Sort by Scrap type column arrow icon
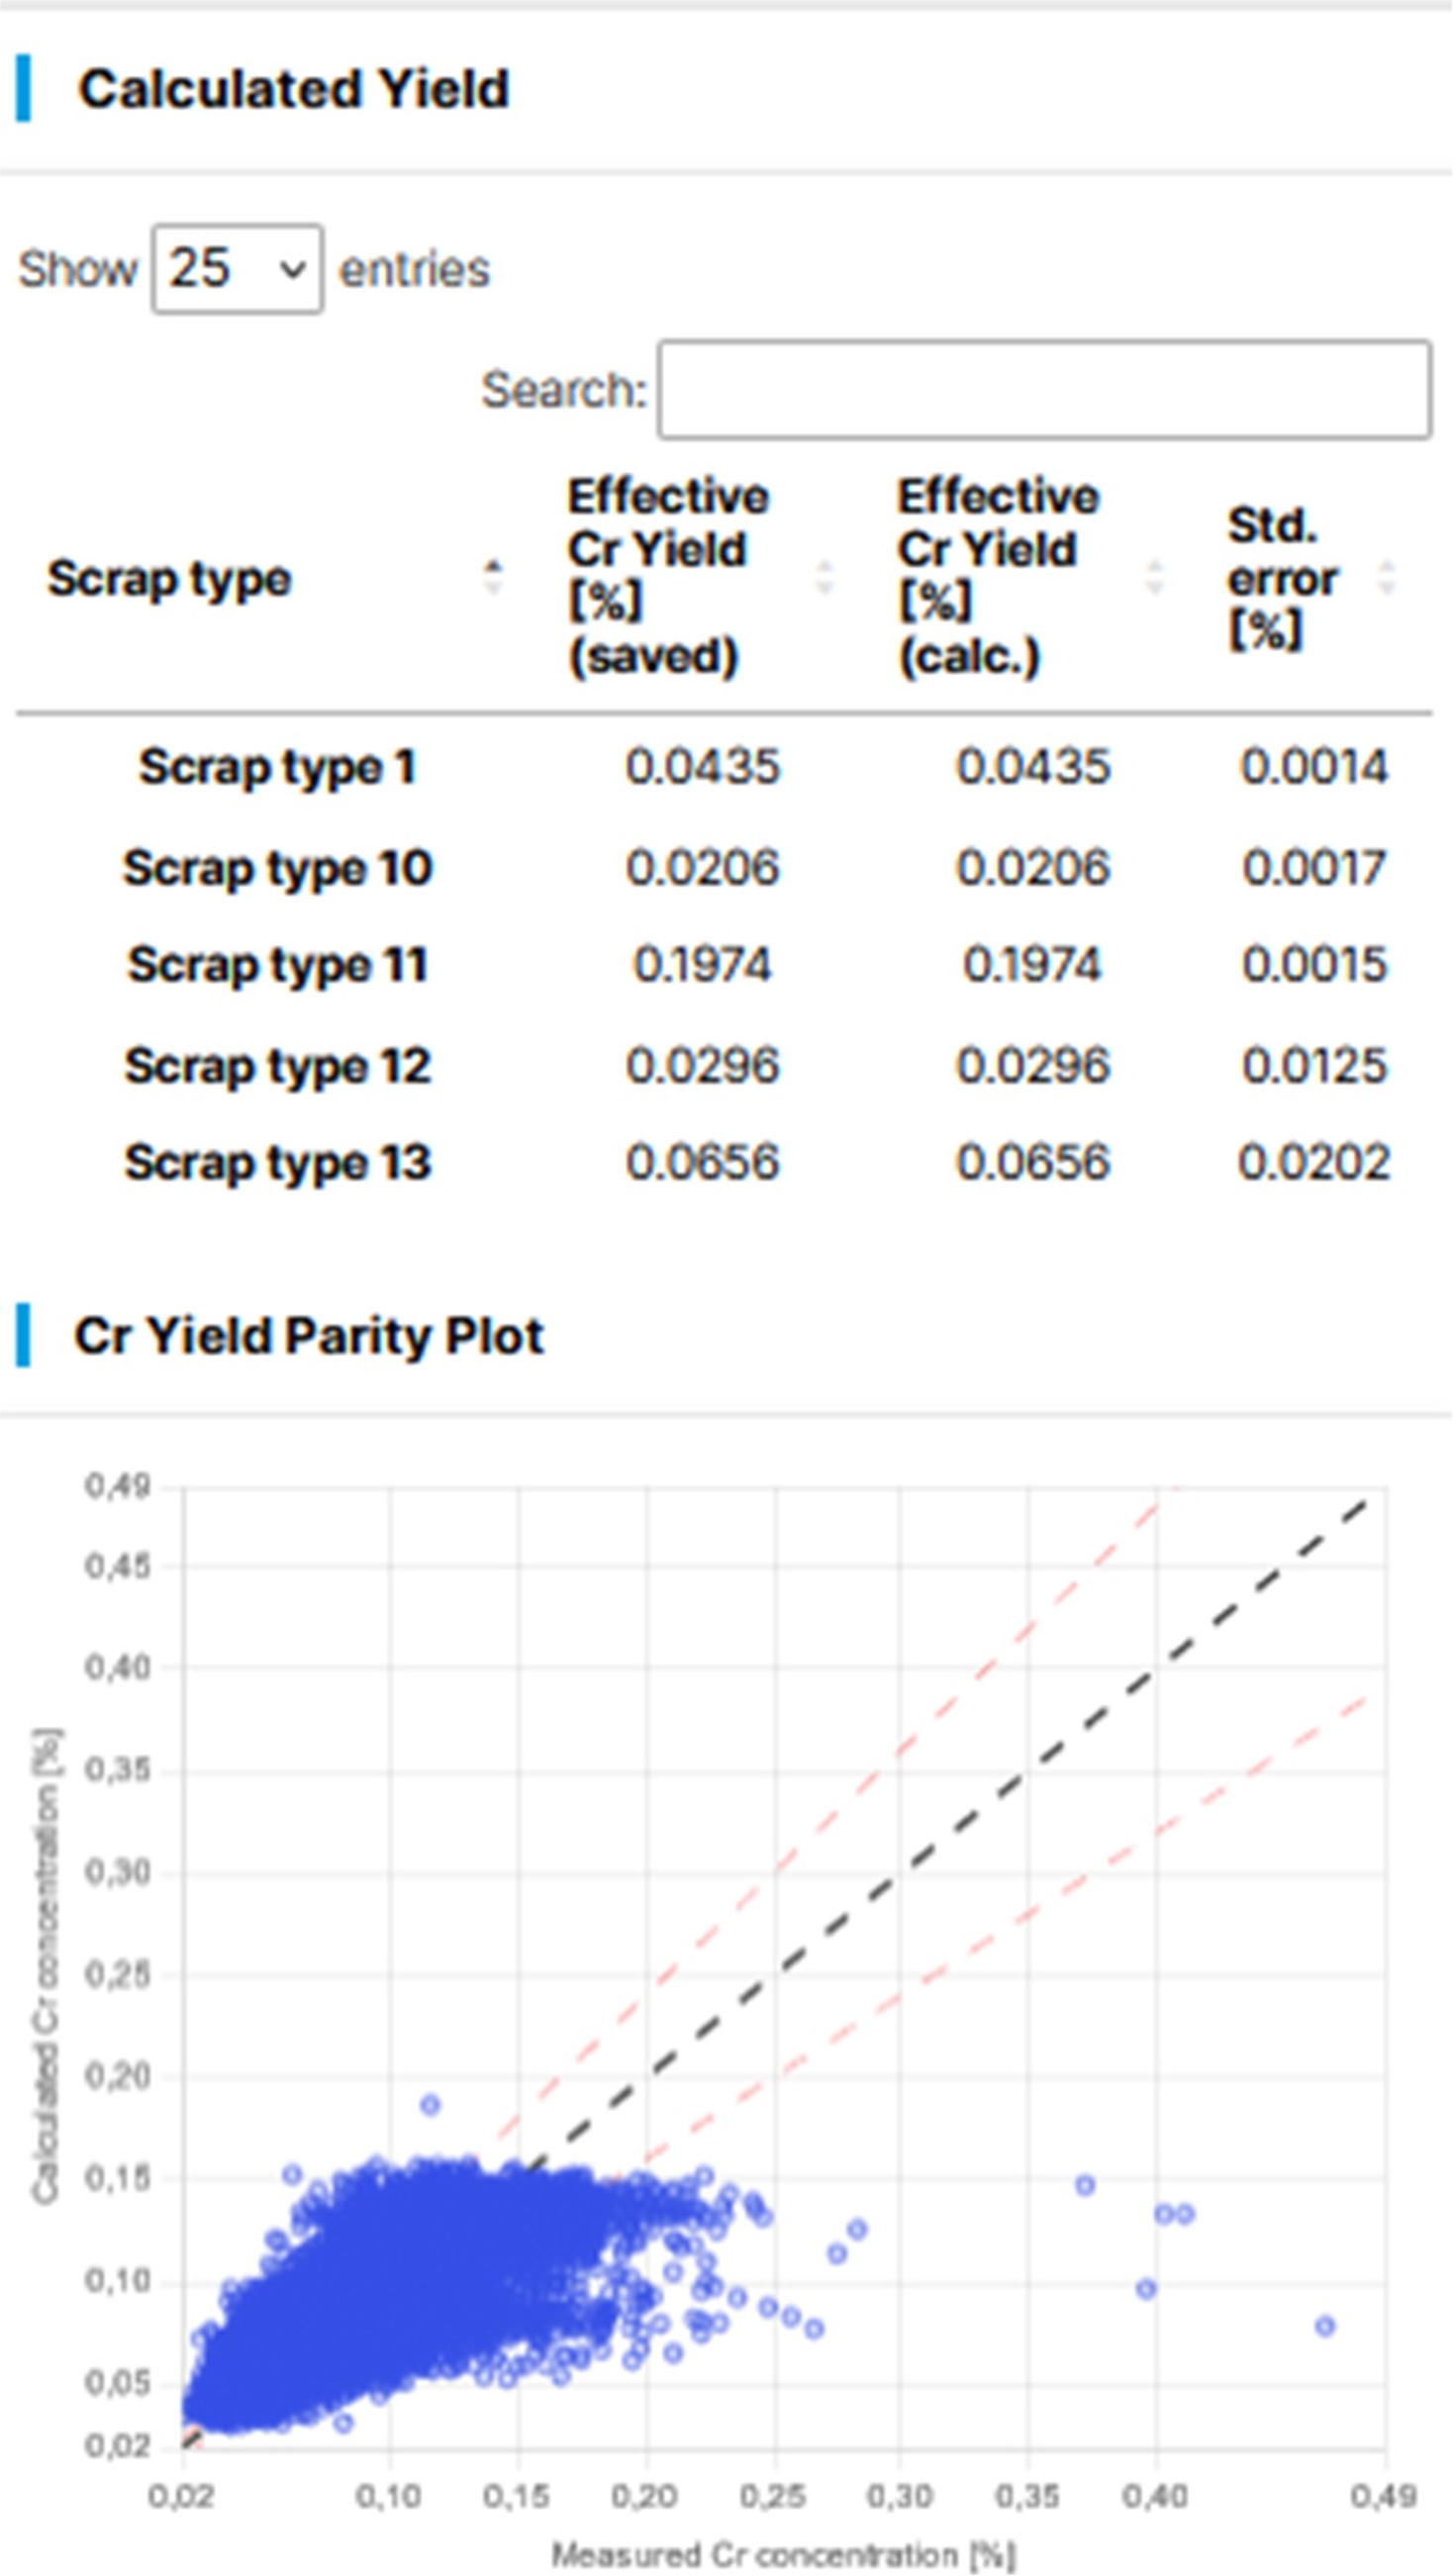Image resolution: width=1453 pixels, height=2576 pixels. coord(492,578)
